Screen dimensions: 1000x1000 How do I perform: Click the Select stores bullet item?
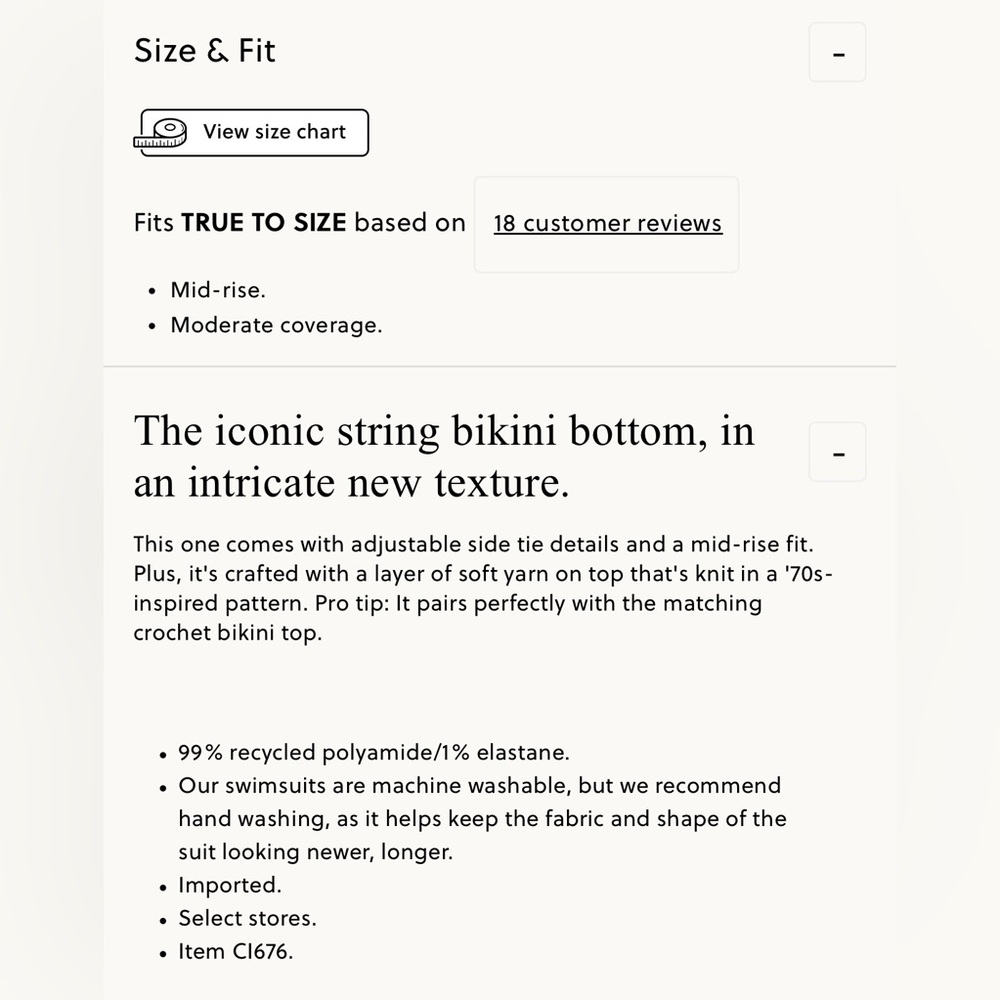[247, 918]
